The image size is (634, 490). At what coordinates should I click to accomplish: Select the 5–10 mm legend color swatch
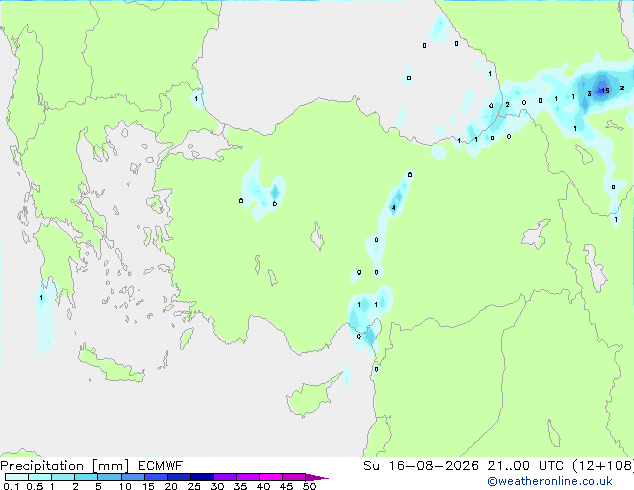[x=109, y=477]
